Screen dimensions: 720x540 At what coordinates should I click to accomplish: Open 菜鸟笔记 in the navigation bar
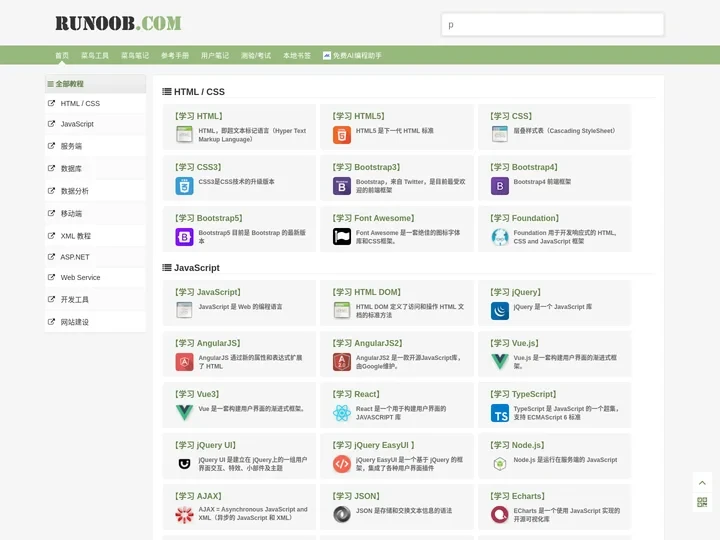click(x=135, y=56)
